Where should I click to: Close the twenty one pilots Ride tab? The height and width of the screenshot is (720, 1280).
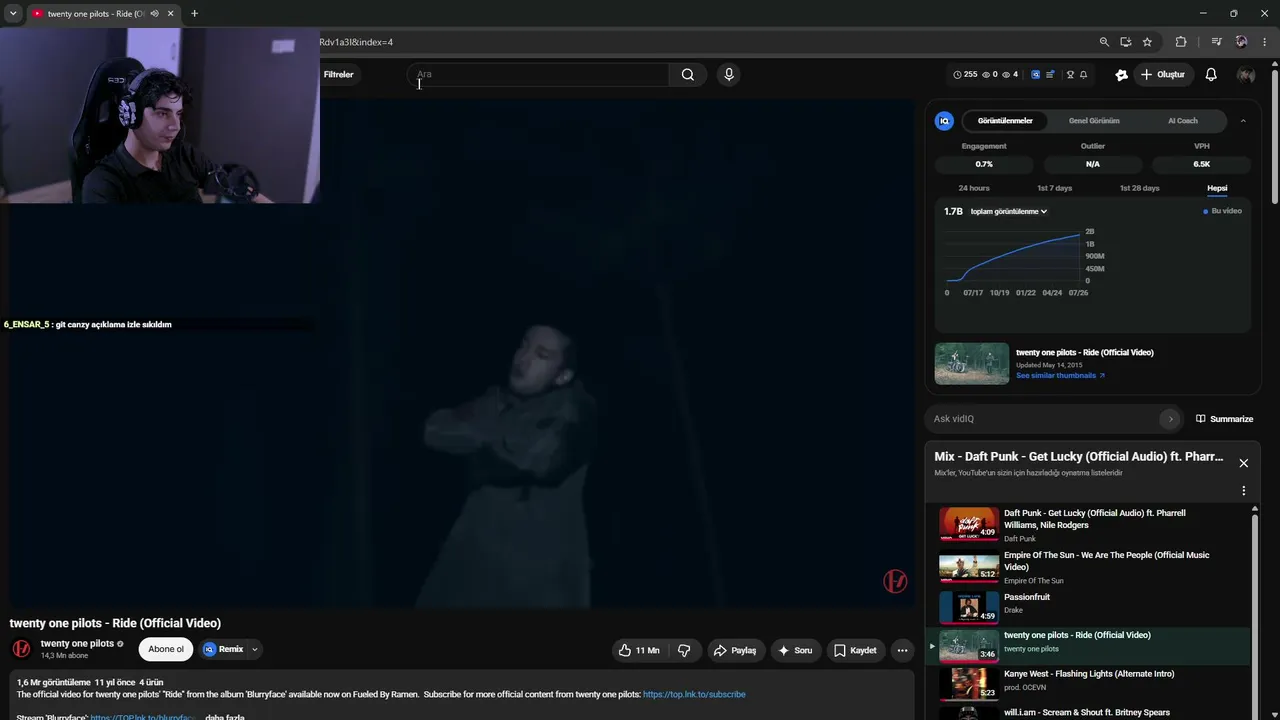pyautogui.click(x=171, y=14)
